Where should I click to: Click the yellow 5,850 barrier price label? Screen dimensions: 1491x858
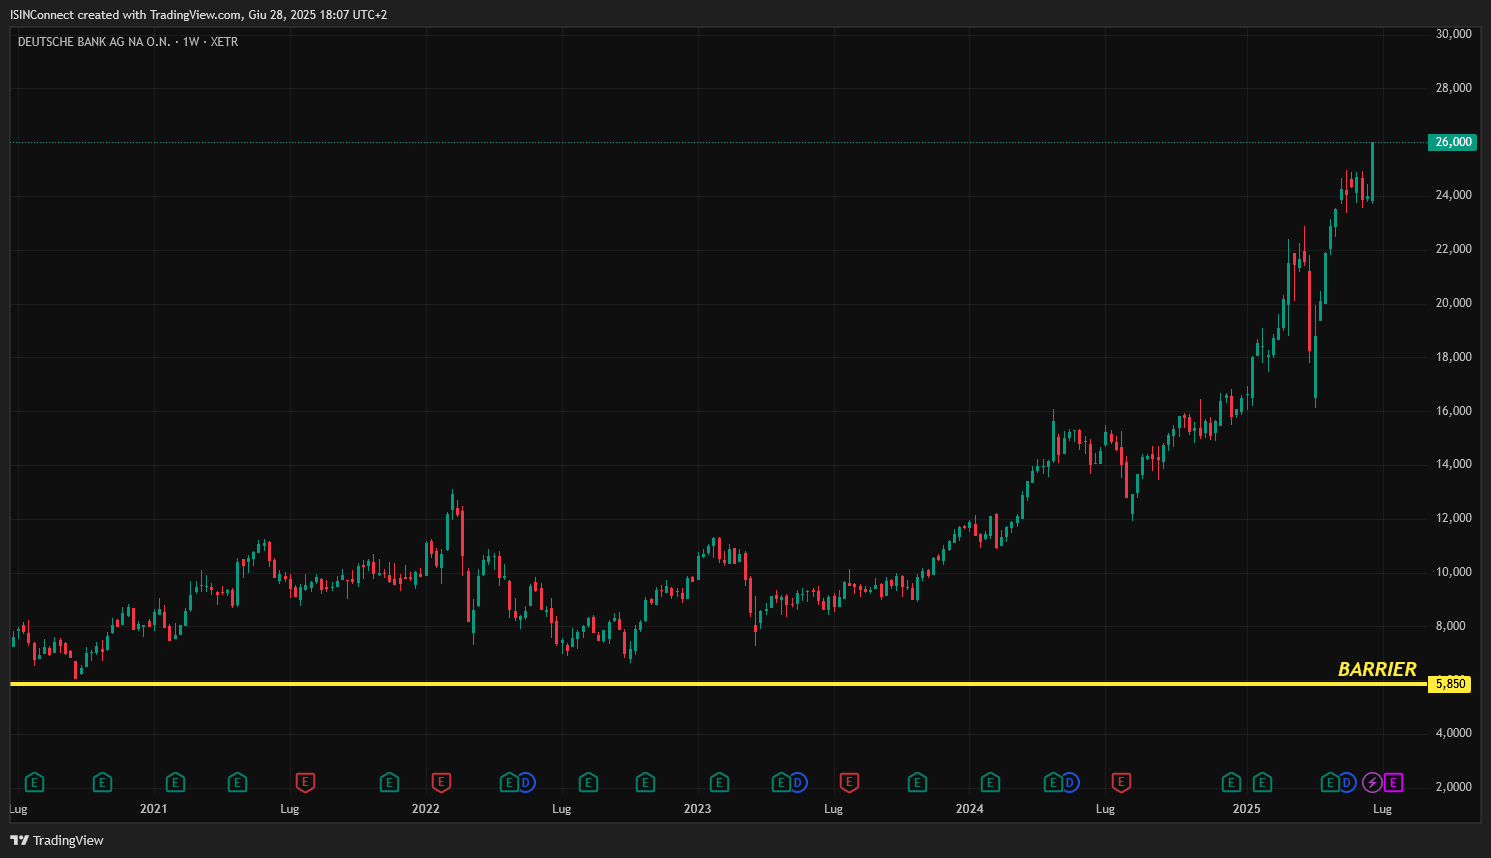pos(1450,684)
